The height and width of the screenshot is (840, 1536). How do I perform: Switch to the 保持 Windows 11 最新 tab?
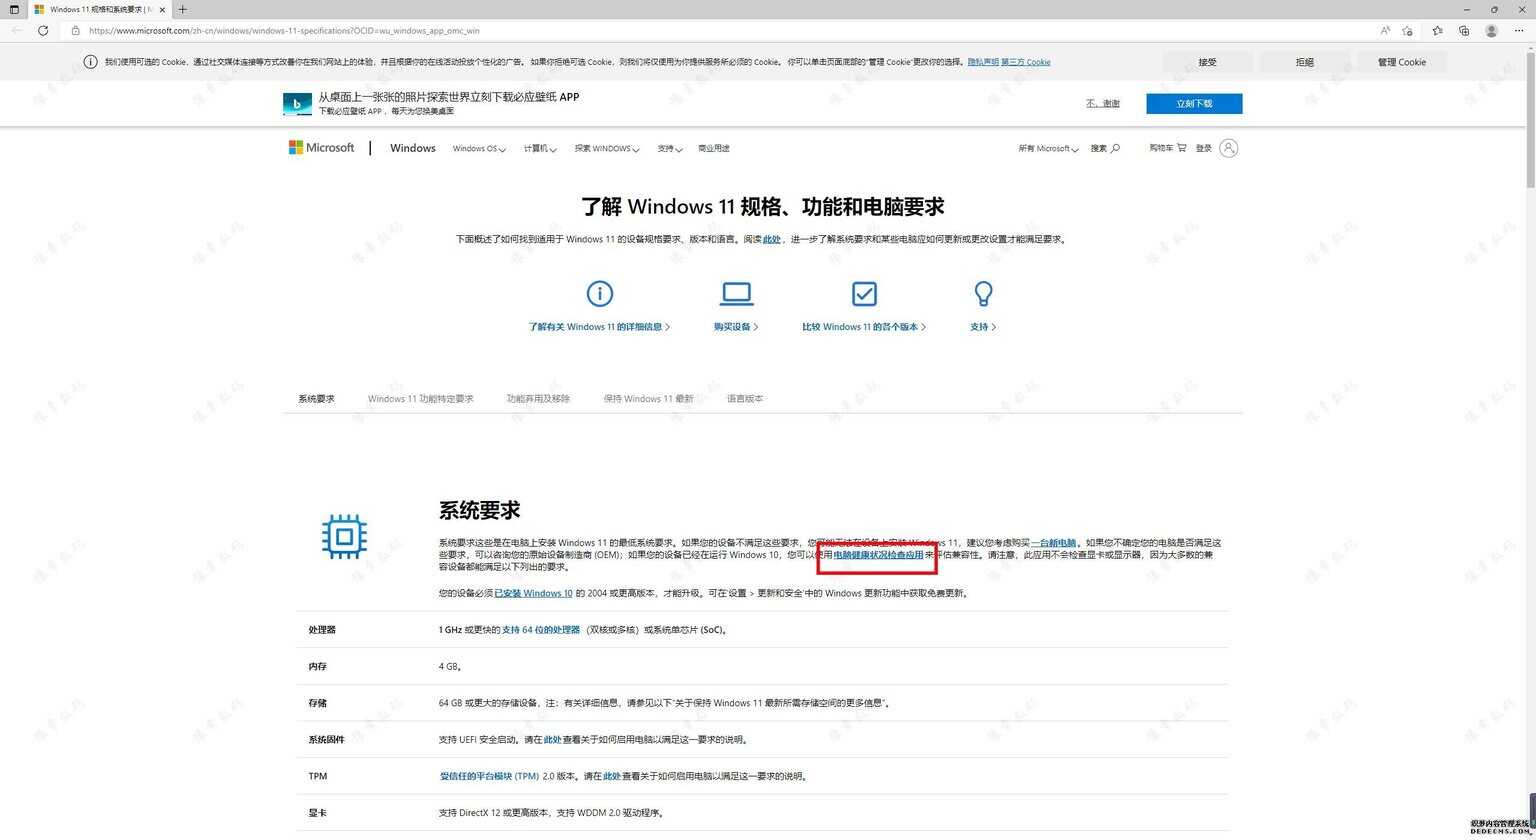tap(648, 398)
